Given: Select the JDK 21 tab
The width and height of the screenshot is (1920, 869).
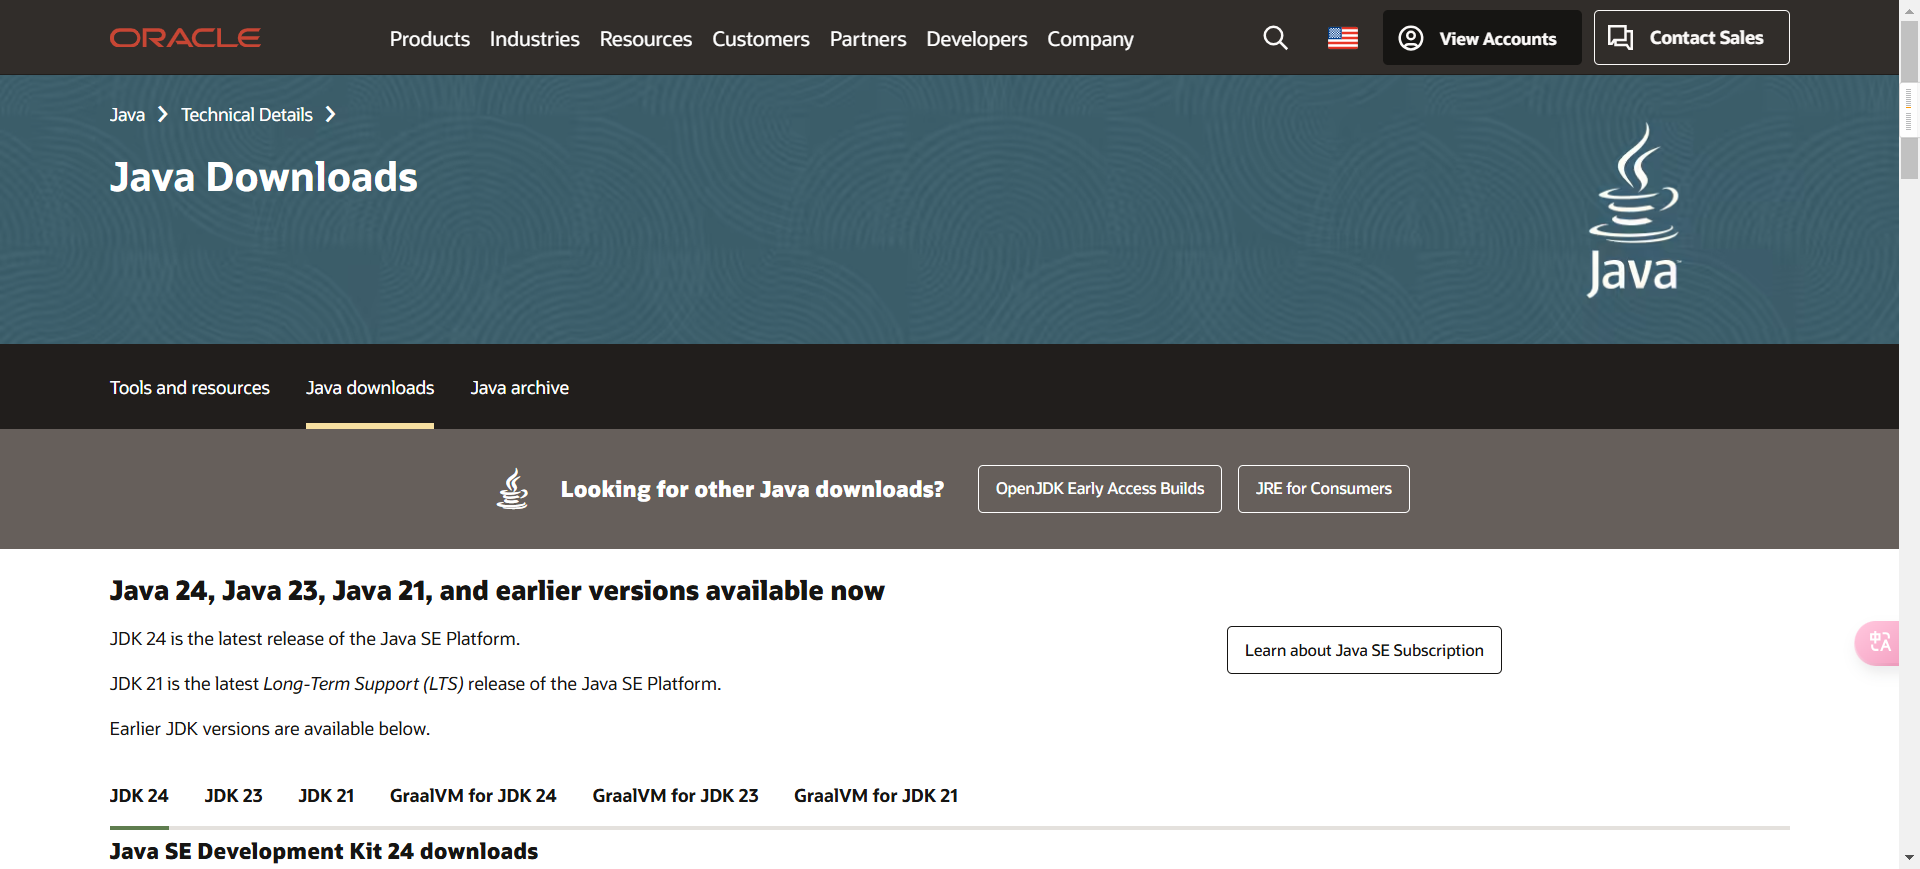Looking at the screenshot, I should point(326,796).
